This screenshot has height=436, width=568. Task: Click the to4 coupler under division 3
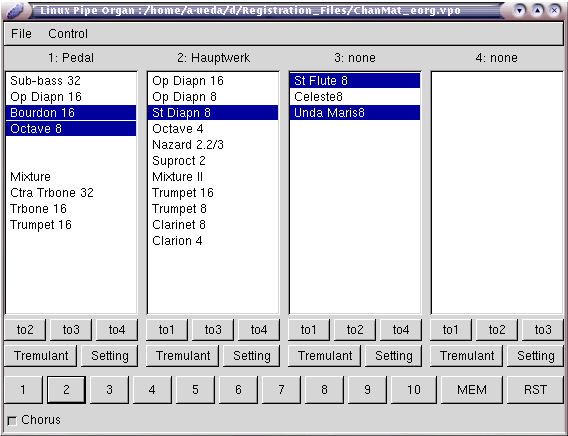pyautogui.click(x=401, y=330)
